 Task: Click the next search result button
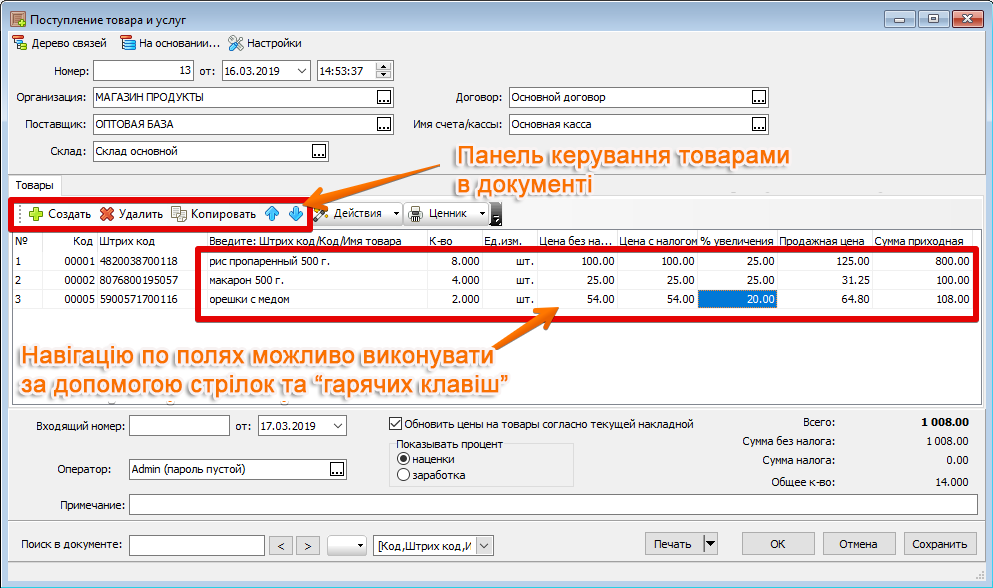[308, 546]
